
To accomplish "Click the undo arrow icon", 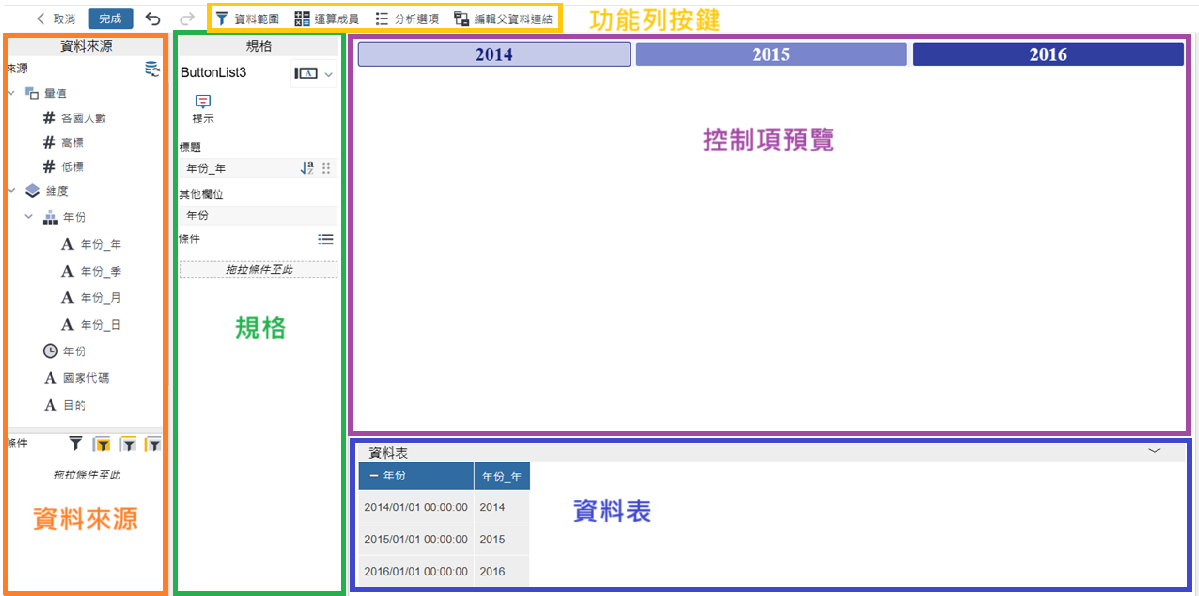I will [153, 19].
